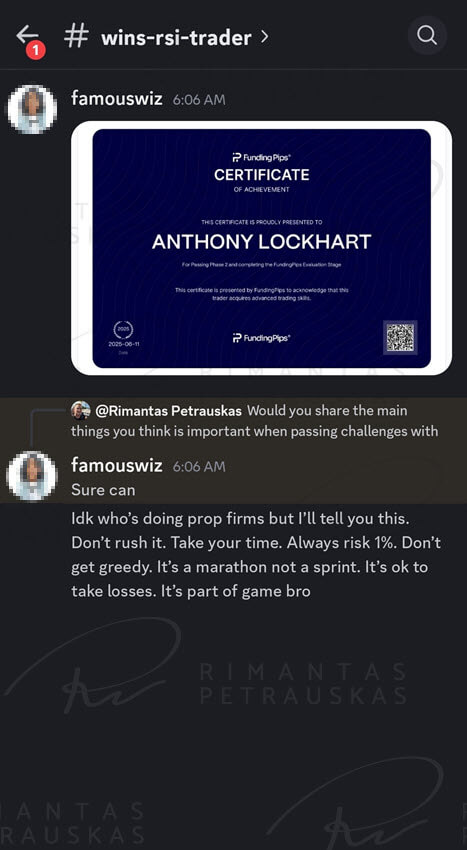Viewport: 467px width, 850px height.
Task: Tap the channel hashtag icon
Action: pyautogui.click(x=76, y=36)
